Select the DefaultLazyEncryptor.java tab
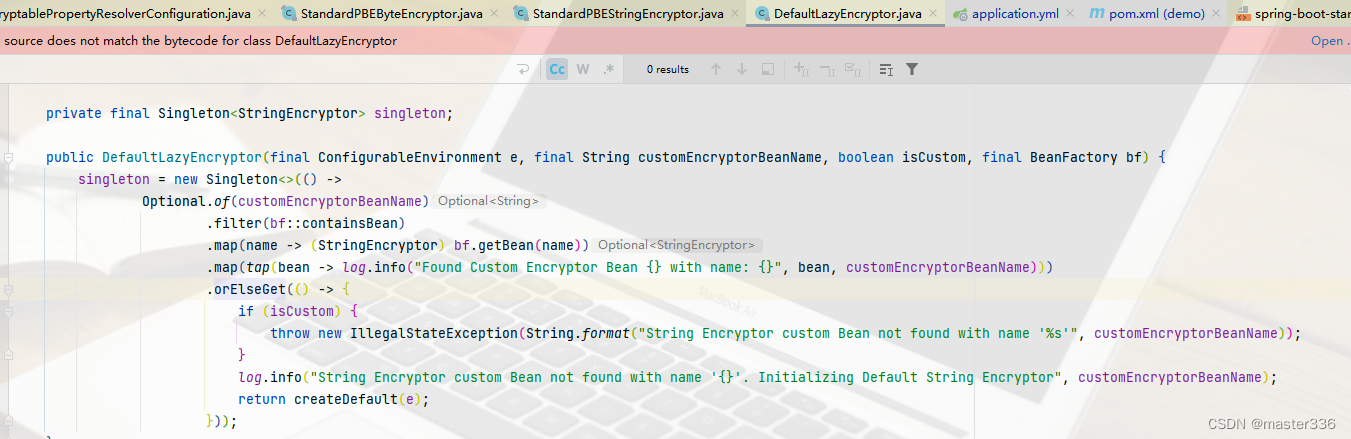 pyautogui.click(x=846, y=14)
